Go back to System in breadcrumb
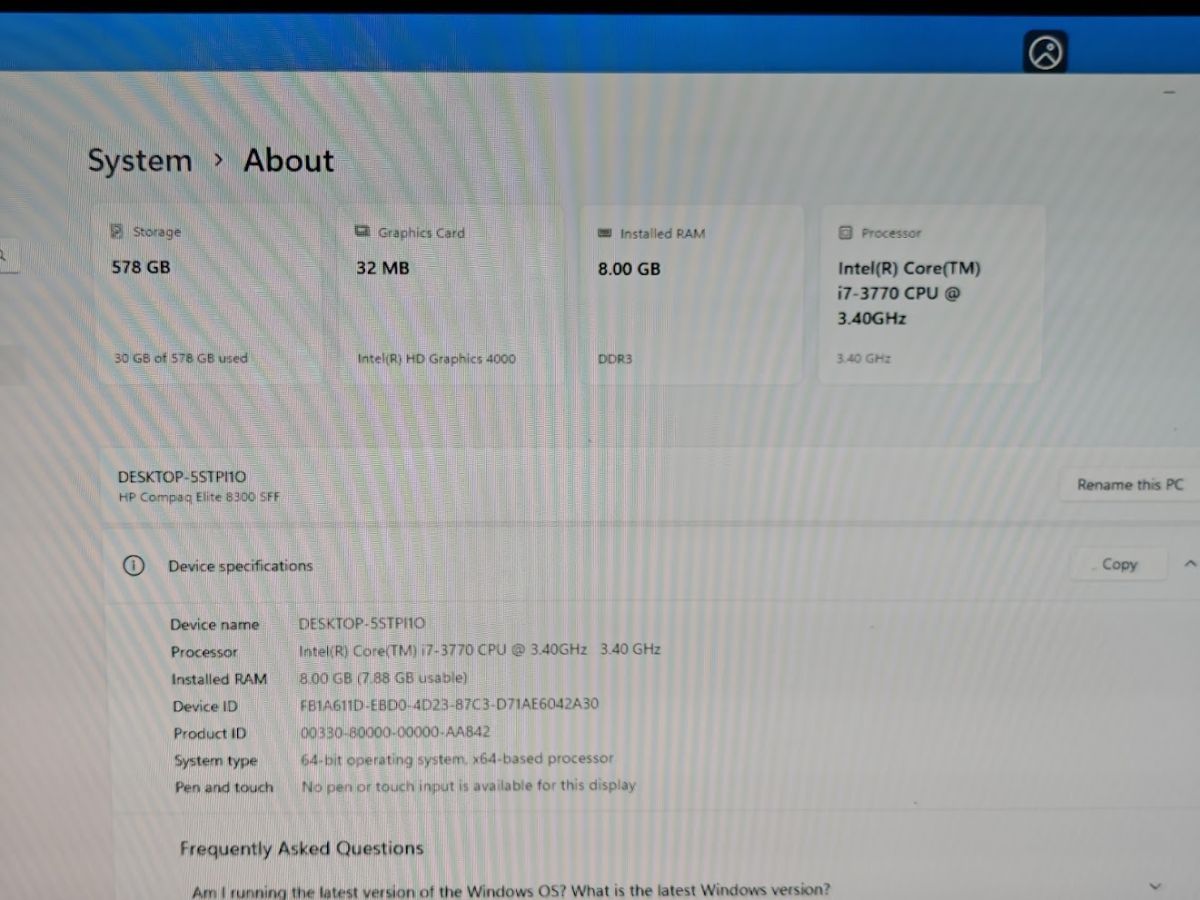 tap(139, 161)
